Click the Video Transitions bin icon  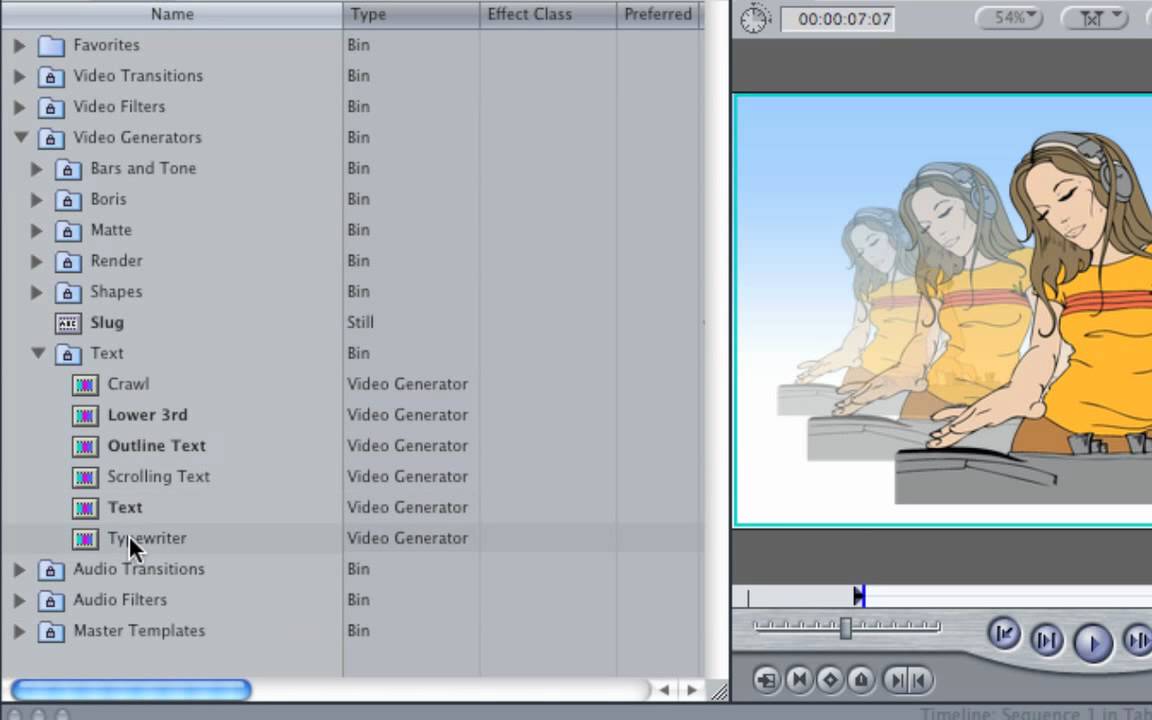[51, 76]
